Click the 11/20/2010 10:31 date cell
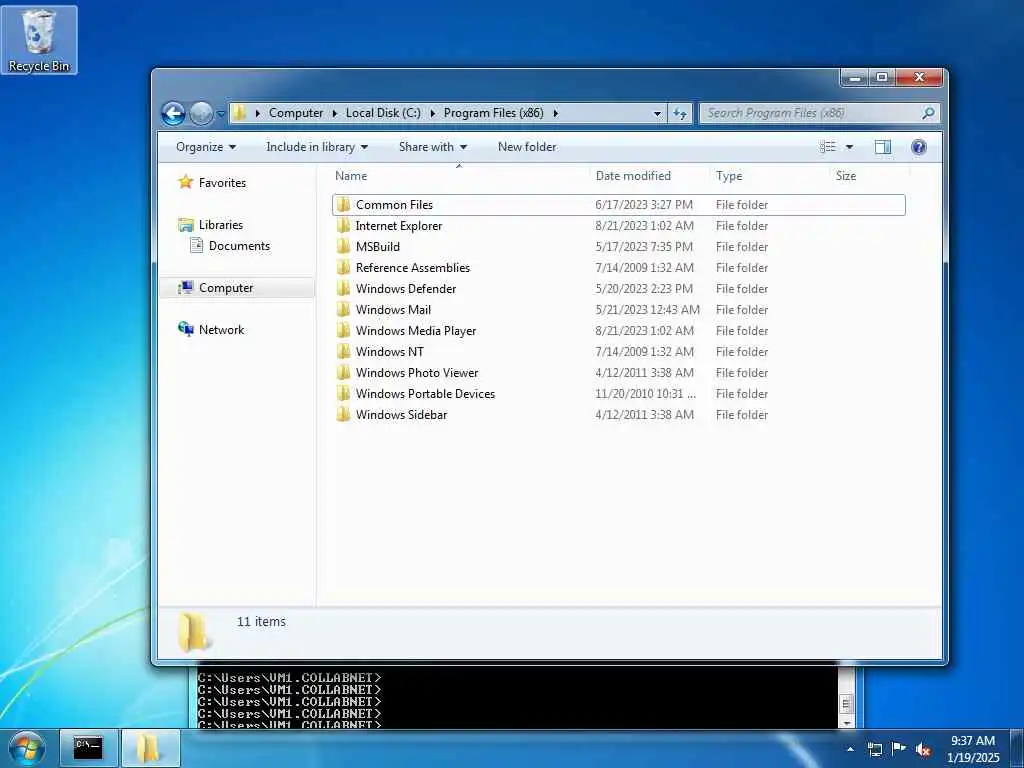 tap(645, 394)
